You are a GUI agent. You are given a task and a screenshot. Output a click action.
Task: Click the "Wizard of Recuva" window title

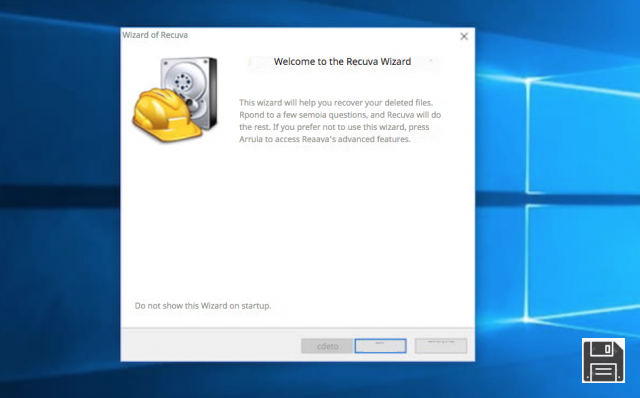[155, 35]
